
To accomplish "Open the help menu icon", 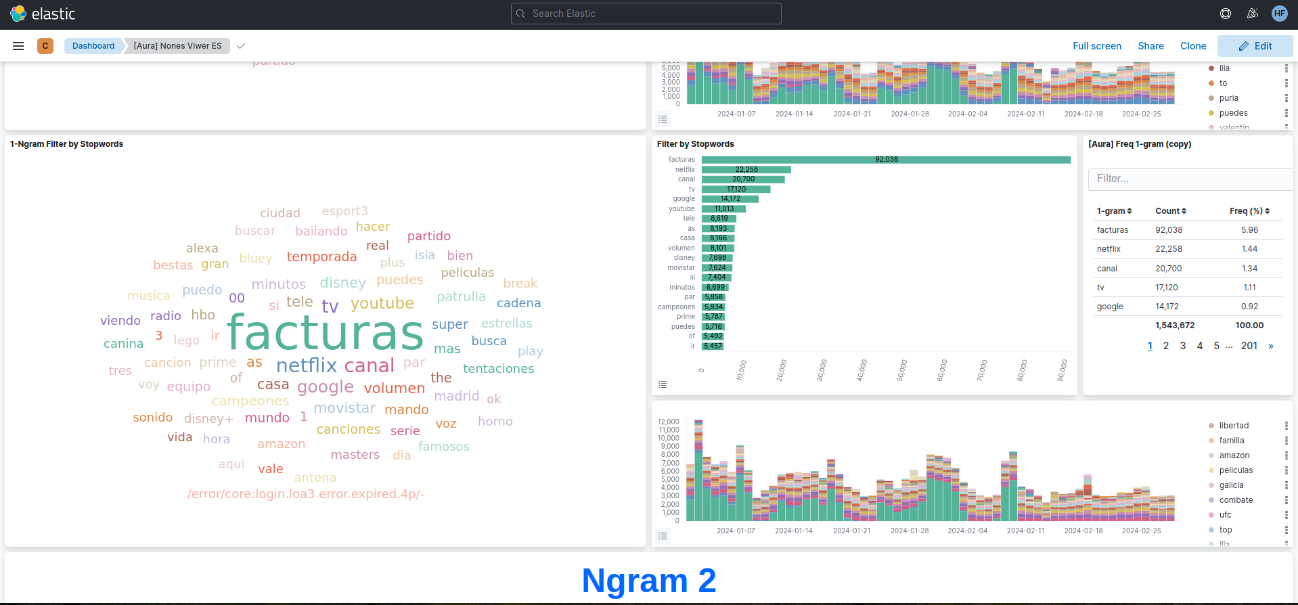I will click(x=1226, y=13).
